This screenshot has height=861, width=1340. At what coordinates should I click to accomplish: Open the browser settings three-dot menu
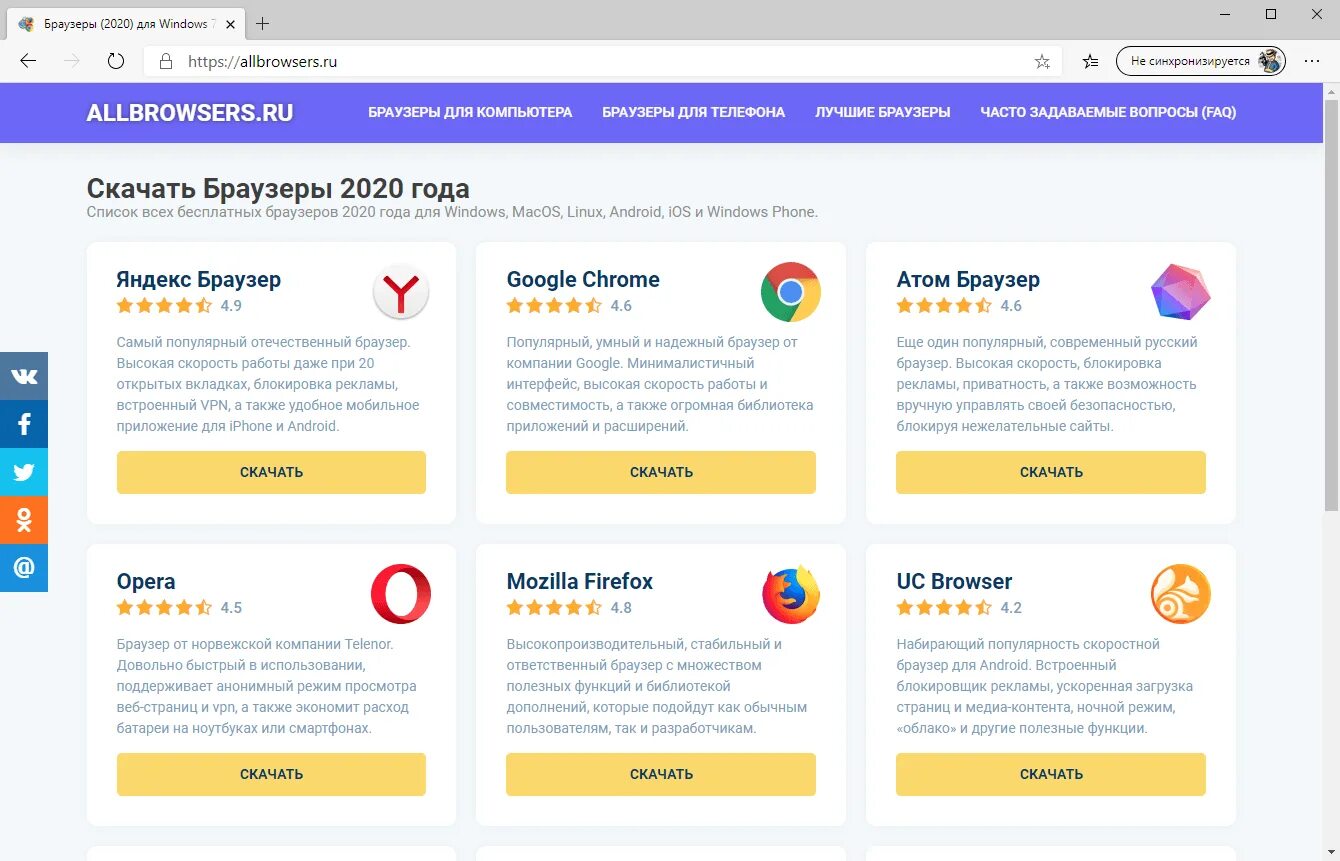(1313, 61)
